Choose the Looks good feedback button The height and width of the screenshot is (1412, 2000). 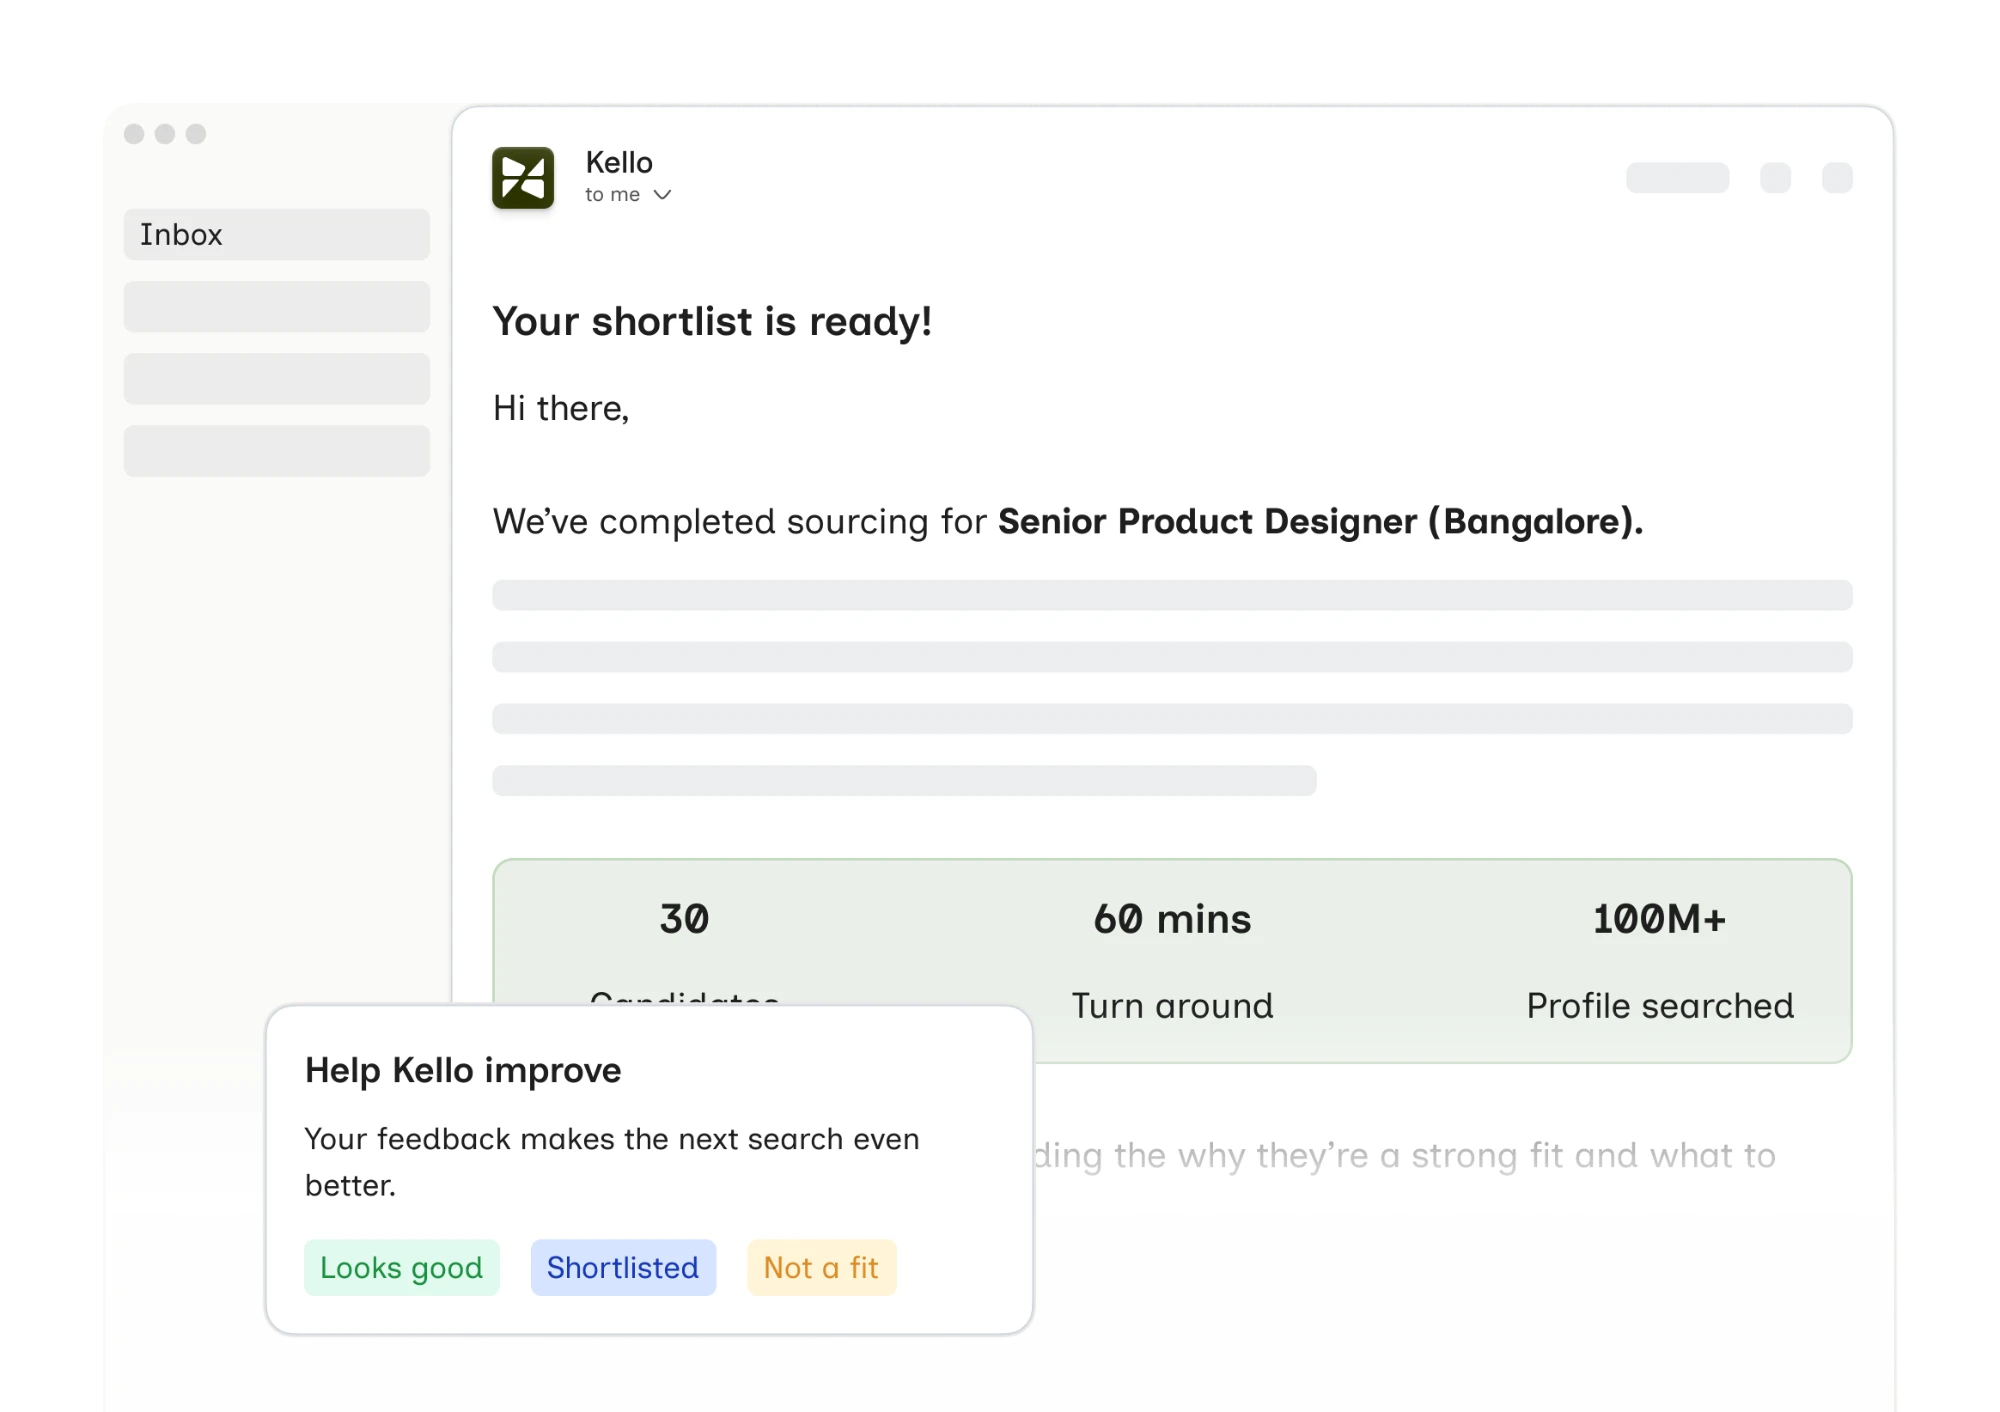[401, 1267]
